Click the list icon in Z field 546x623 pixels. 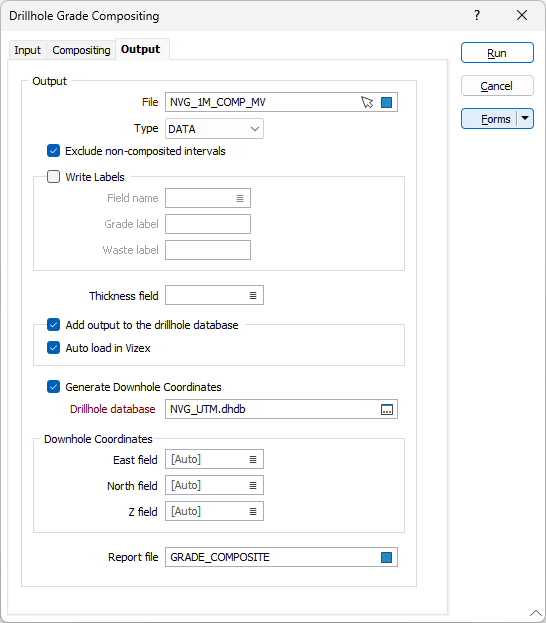tap(253, 512)
